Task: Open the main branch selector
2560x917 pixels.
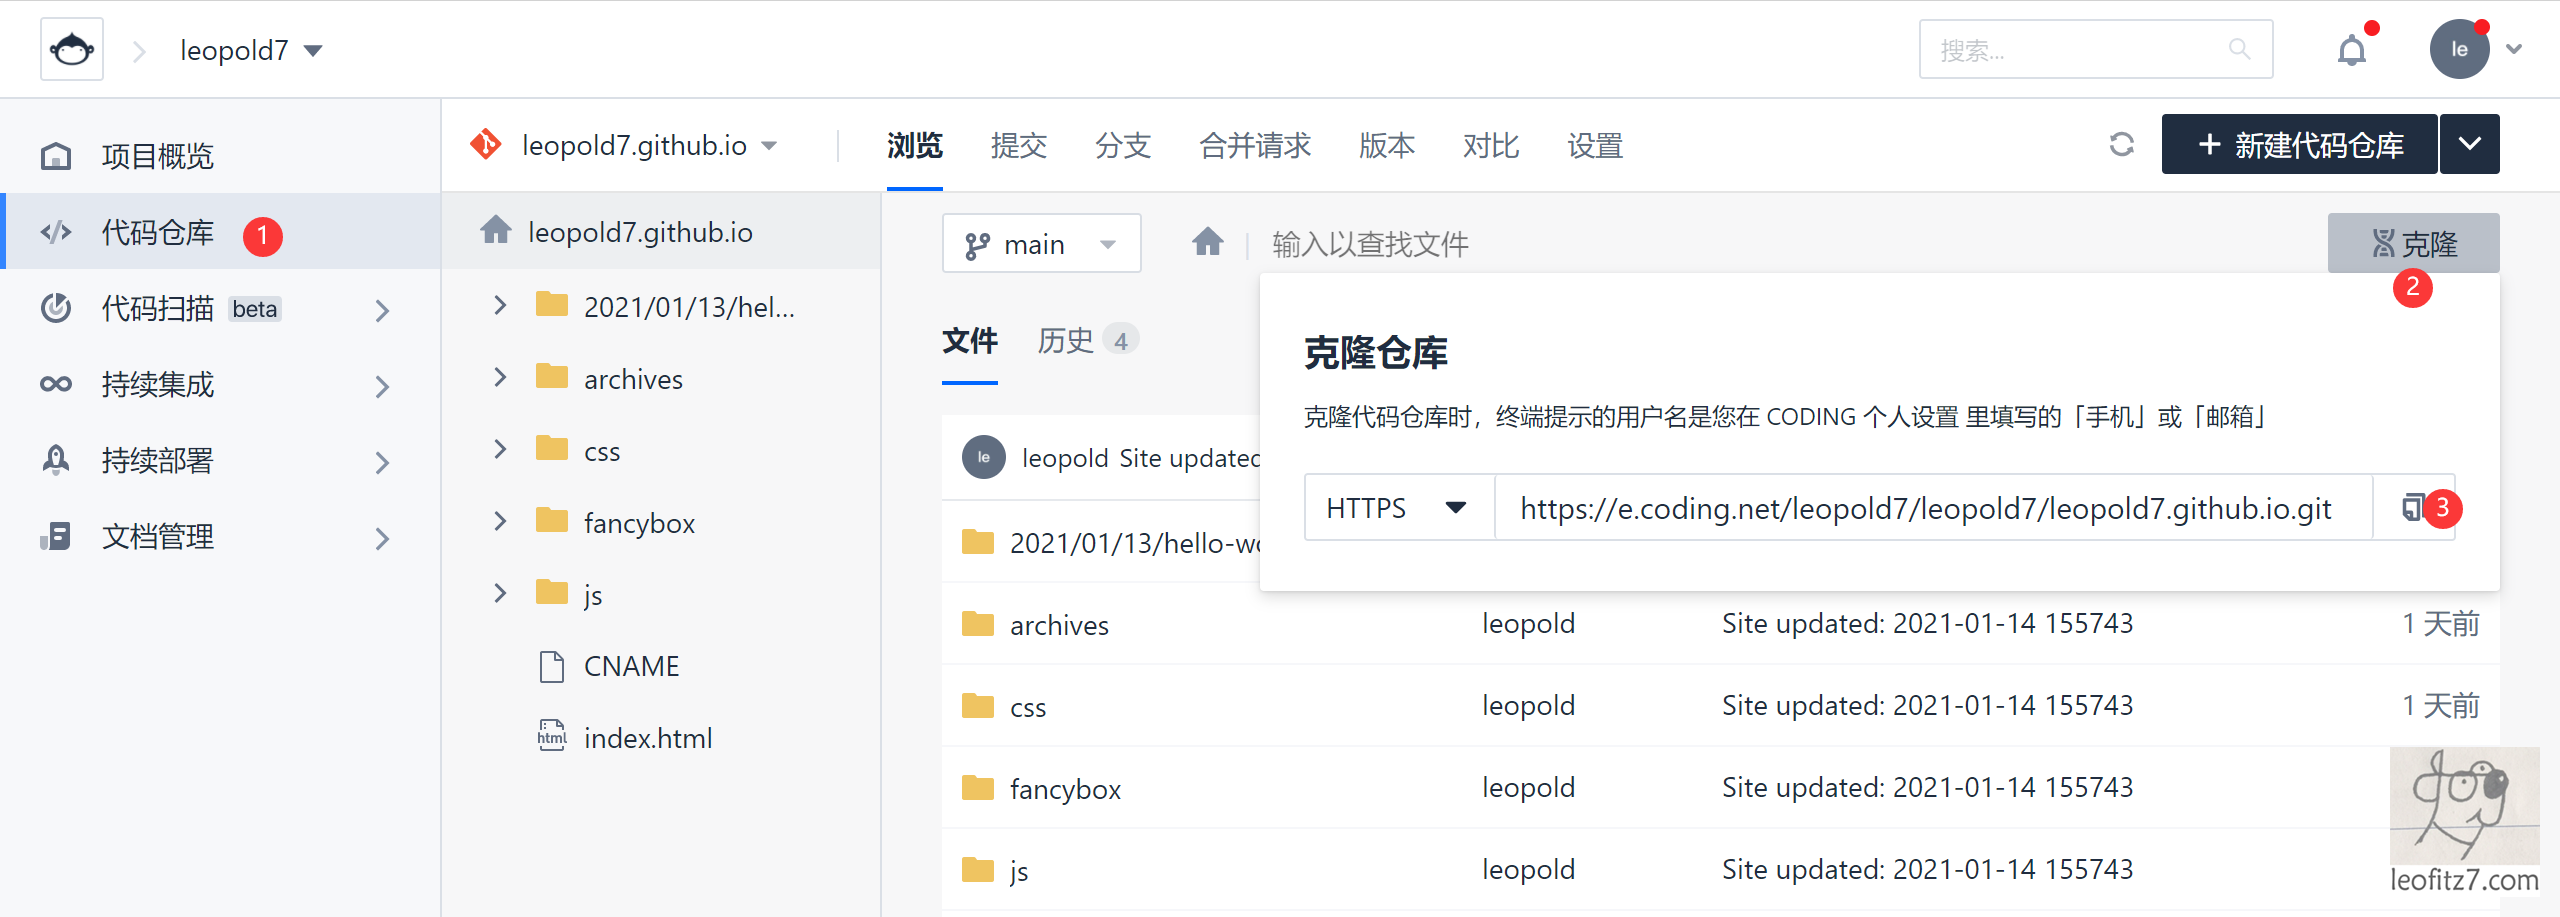Action: point(1041,242)
